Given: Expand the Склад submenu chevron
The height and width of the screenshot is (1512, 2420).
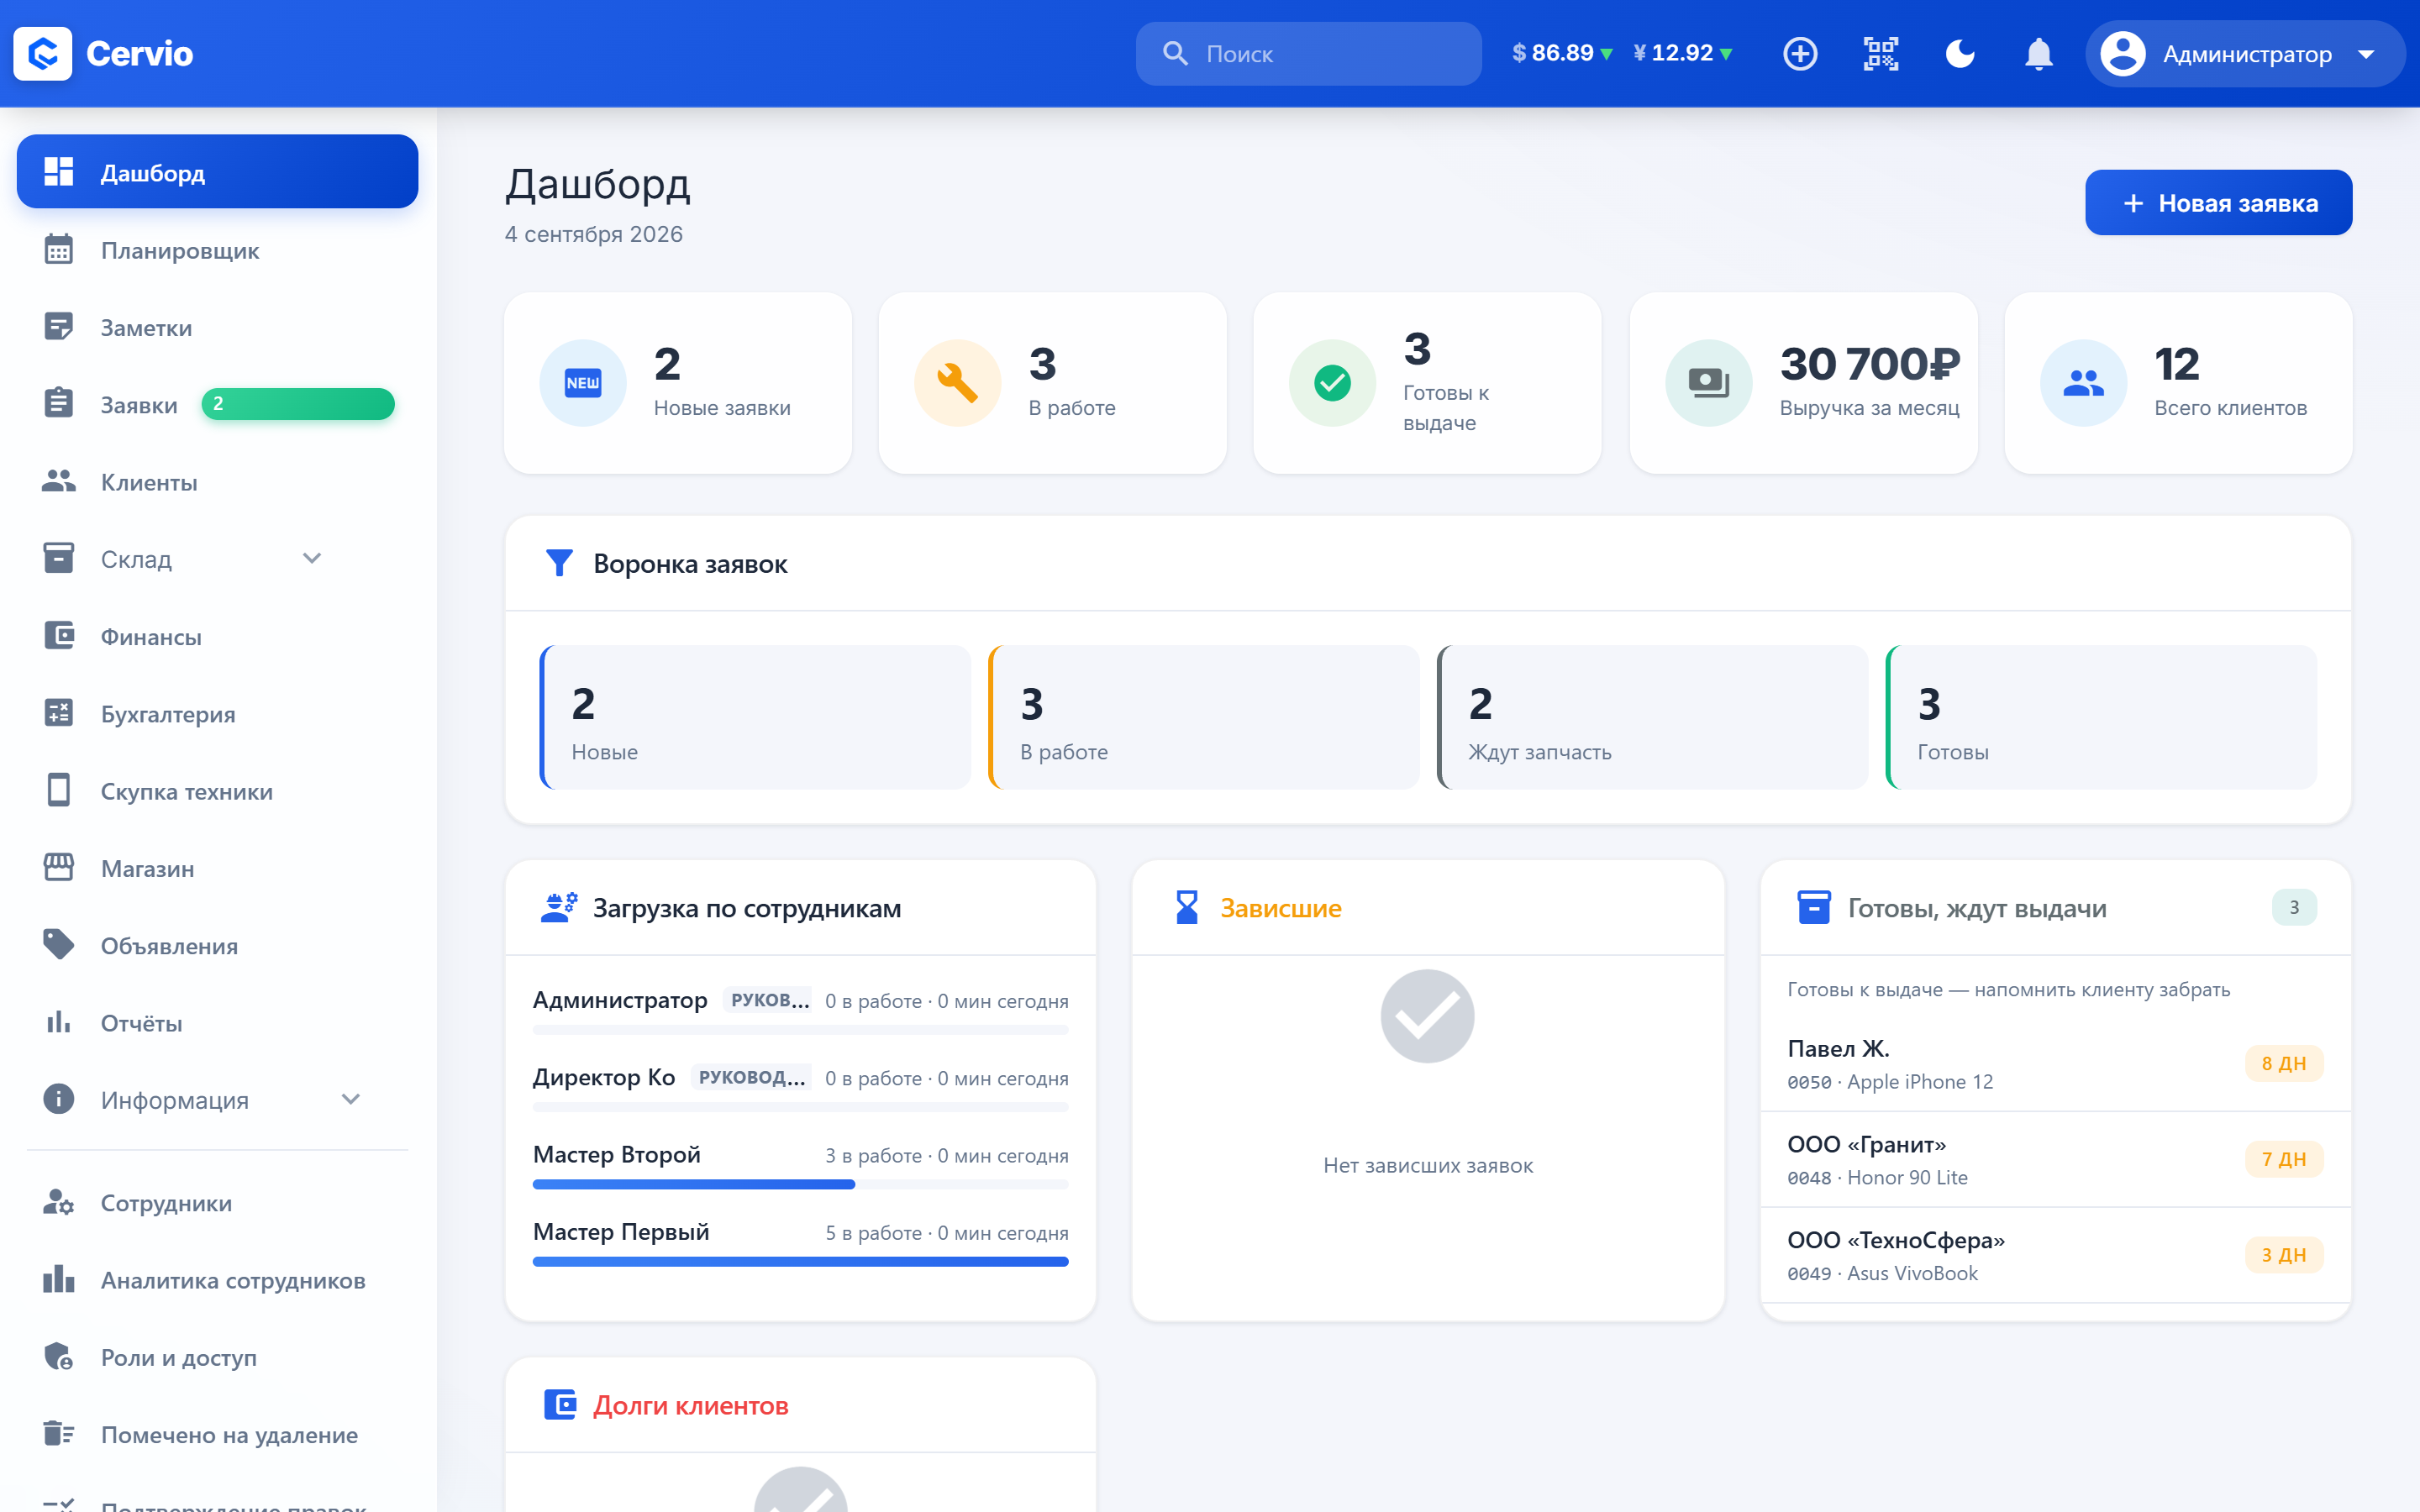Looking at the screenshot, I should [312, 559].
